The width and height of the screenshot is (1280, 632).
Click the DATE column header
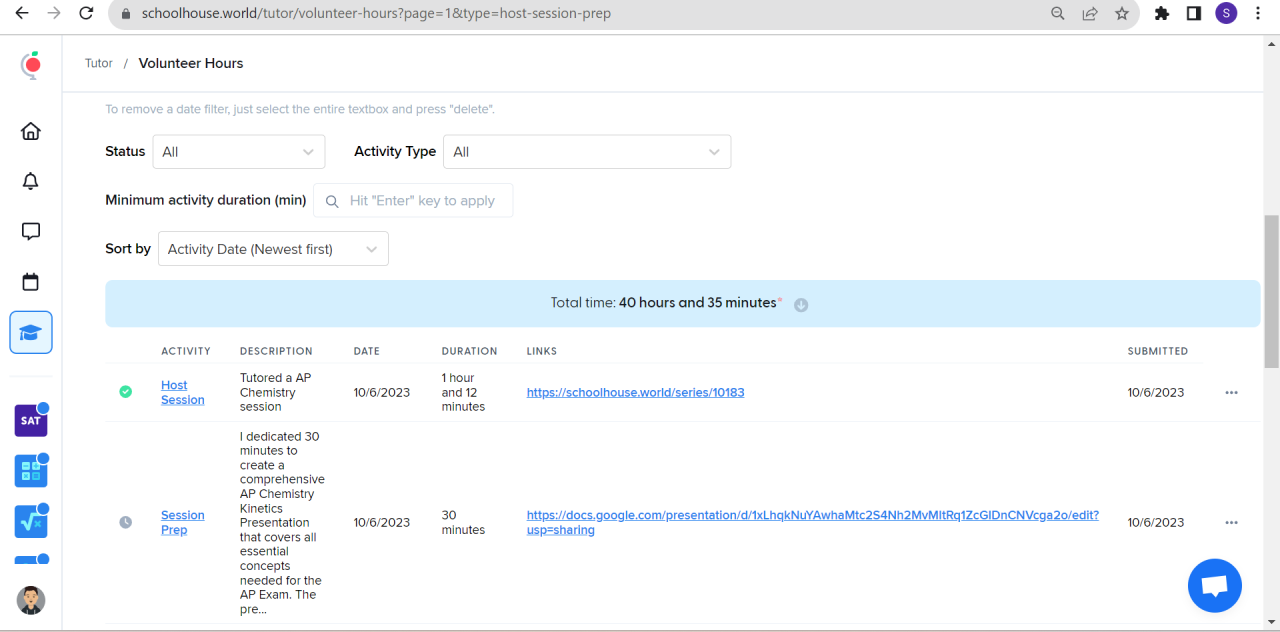click(367, 351)
